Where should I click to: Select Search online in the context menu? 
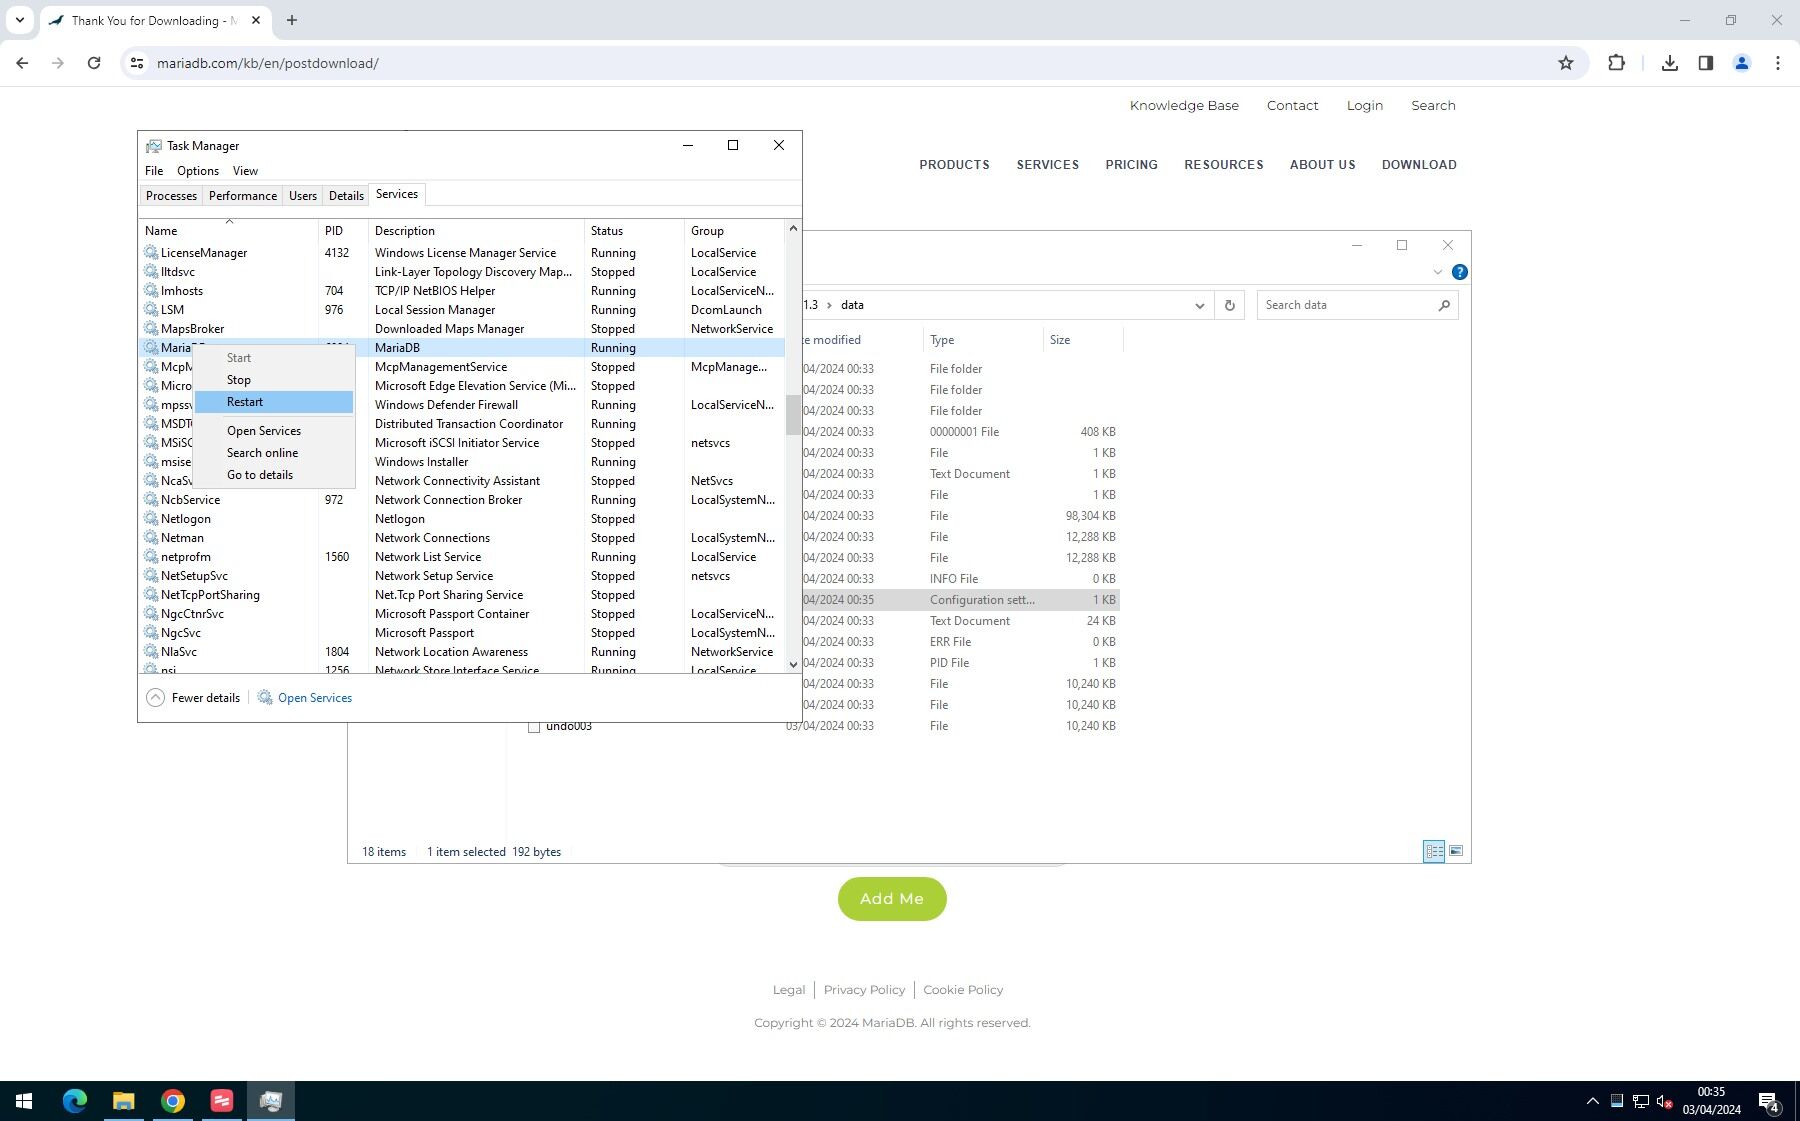[x=274, y=453]
